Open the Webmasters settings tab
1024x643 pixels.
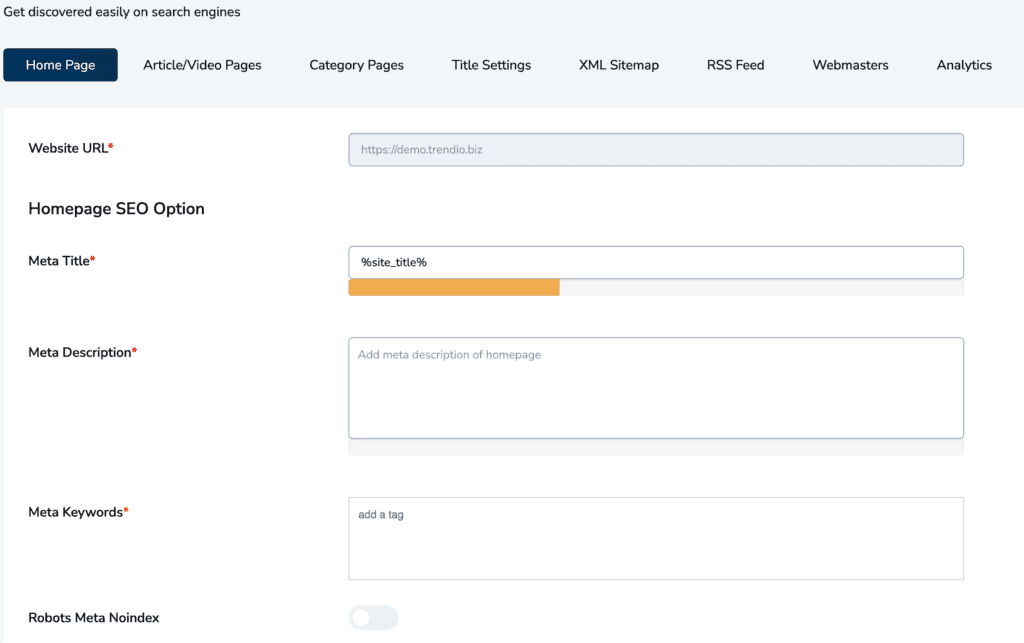point(850,64)
